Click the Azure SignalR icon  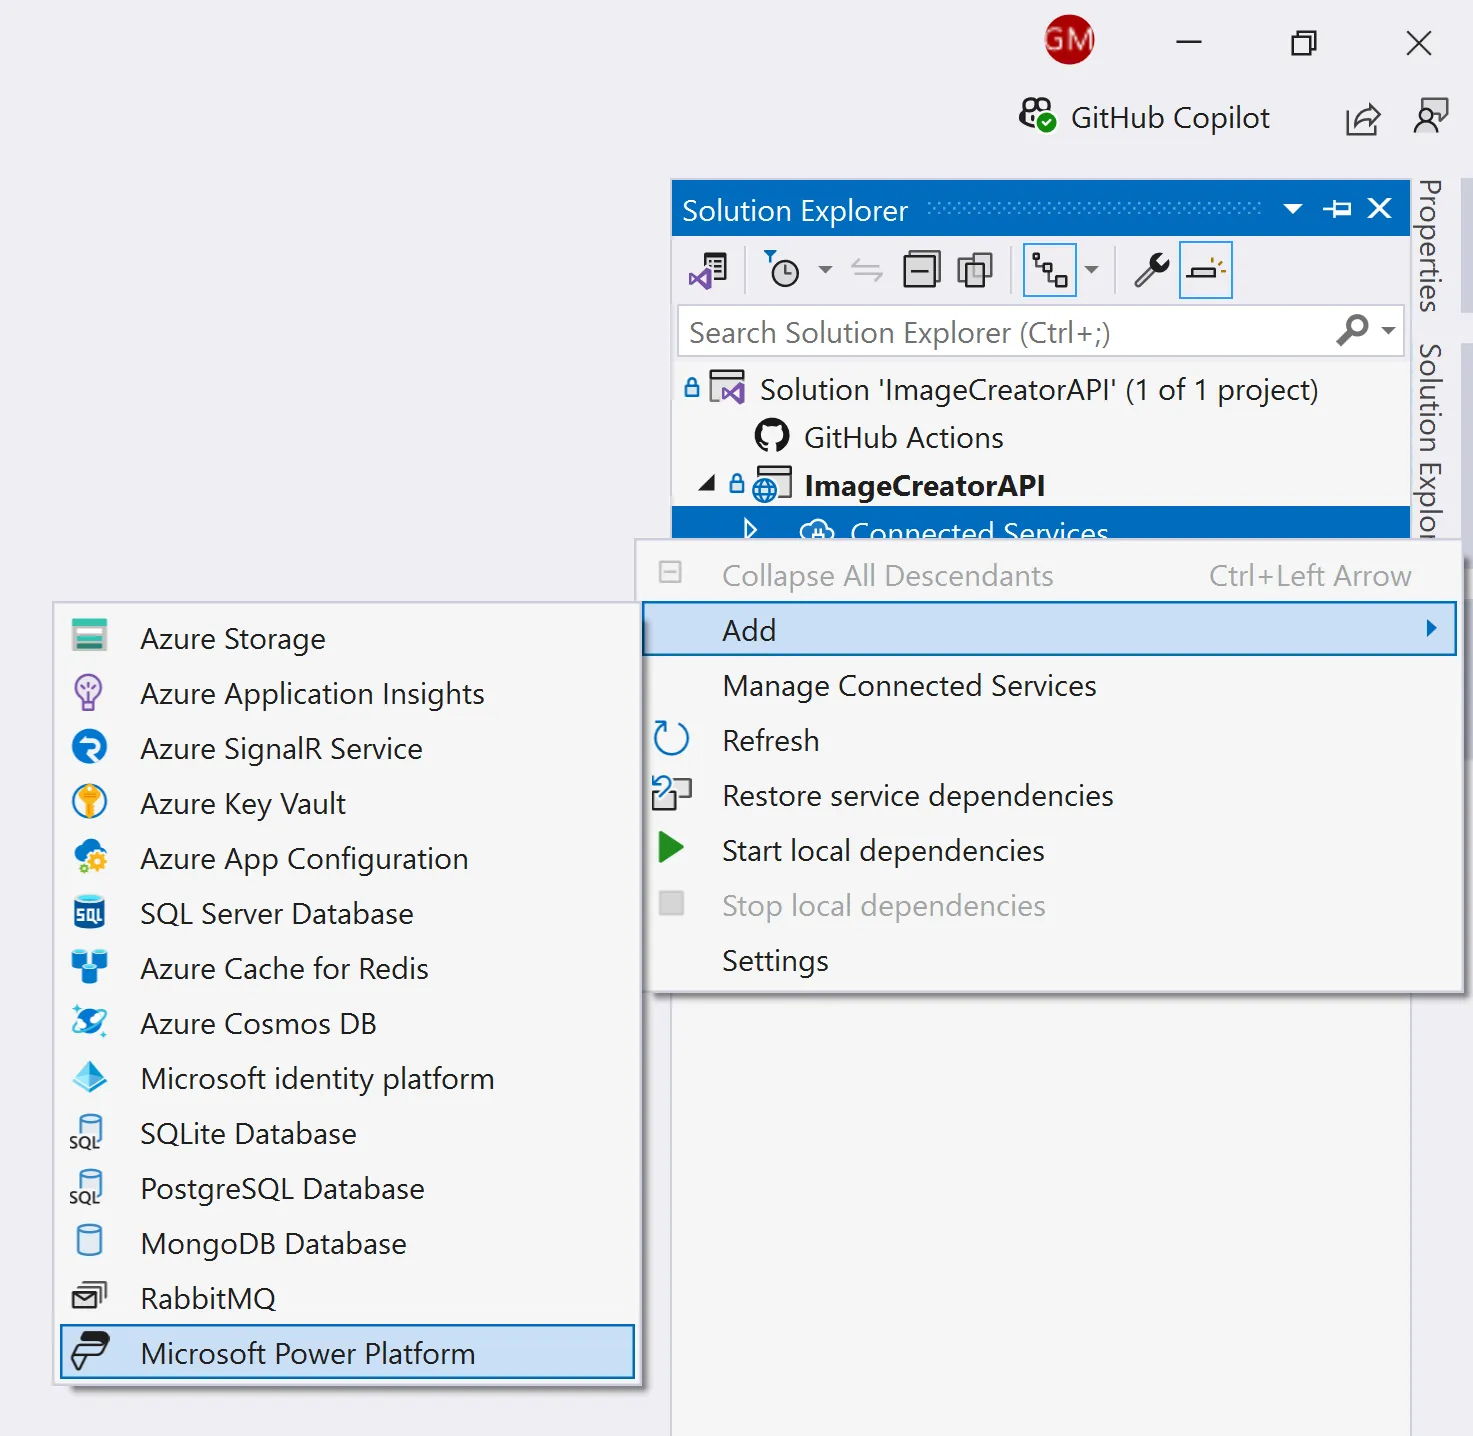tap(90, 747)
